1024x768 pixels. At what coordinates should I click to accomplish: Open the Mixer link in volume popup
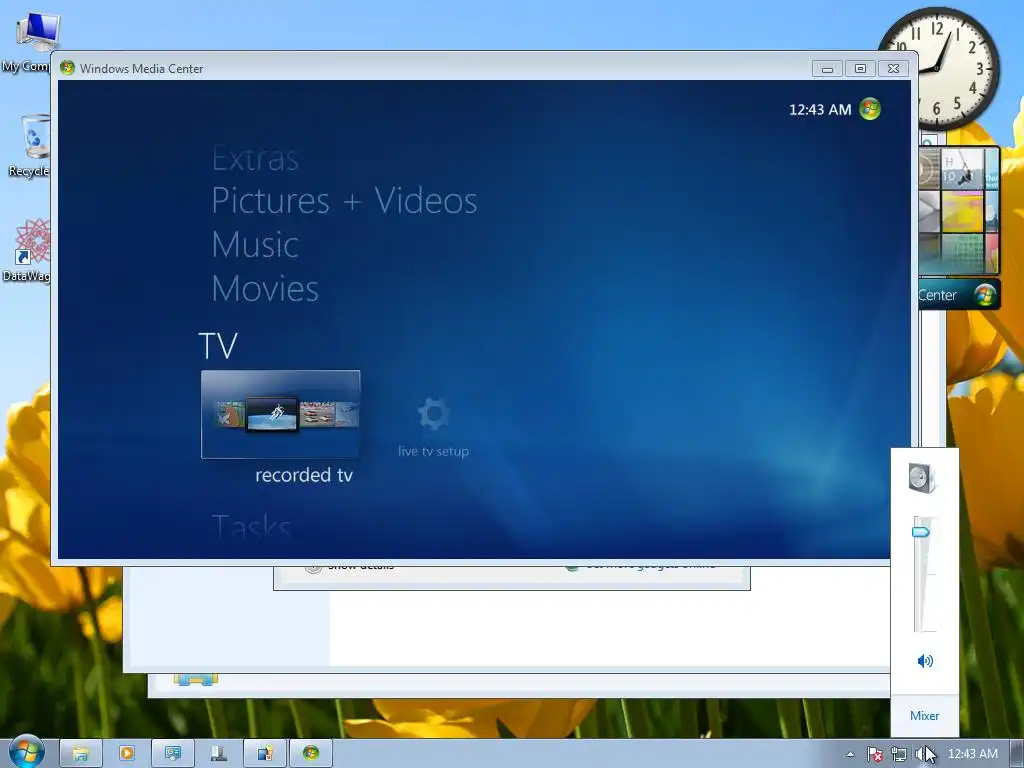pos(925,716)
